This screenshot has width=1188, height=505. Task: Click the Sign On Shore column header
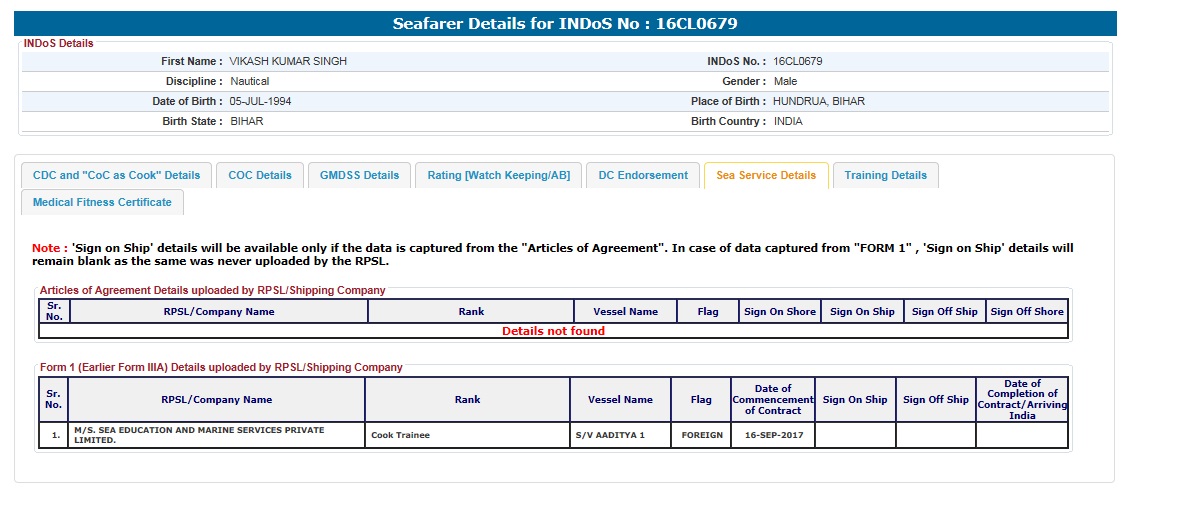pos(779,312)
